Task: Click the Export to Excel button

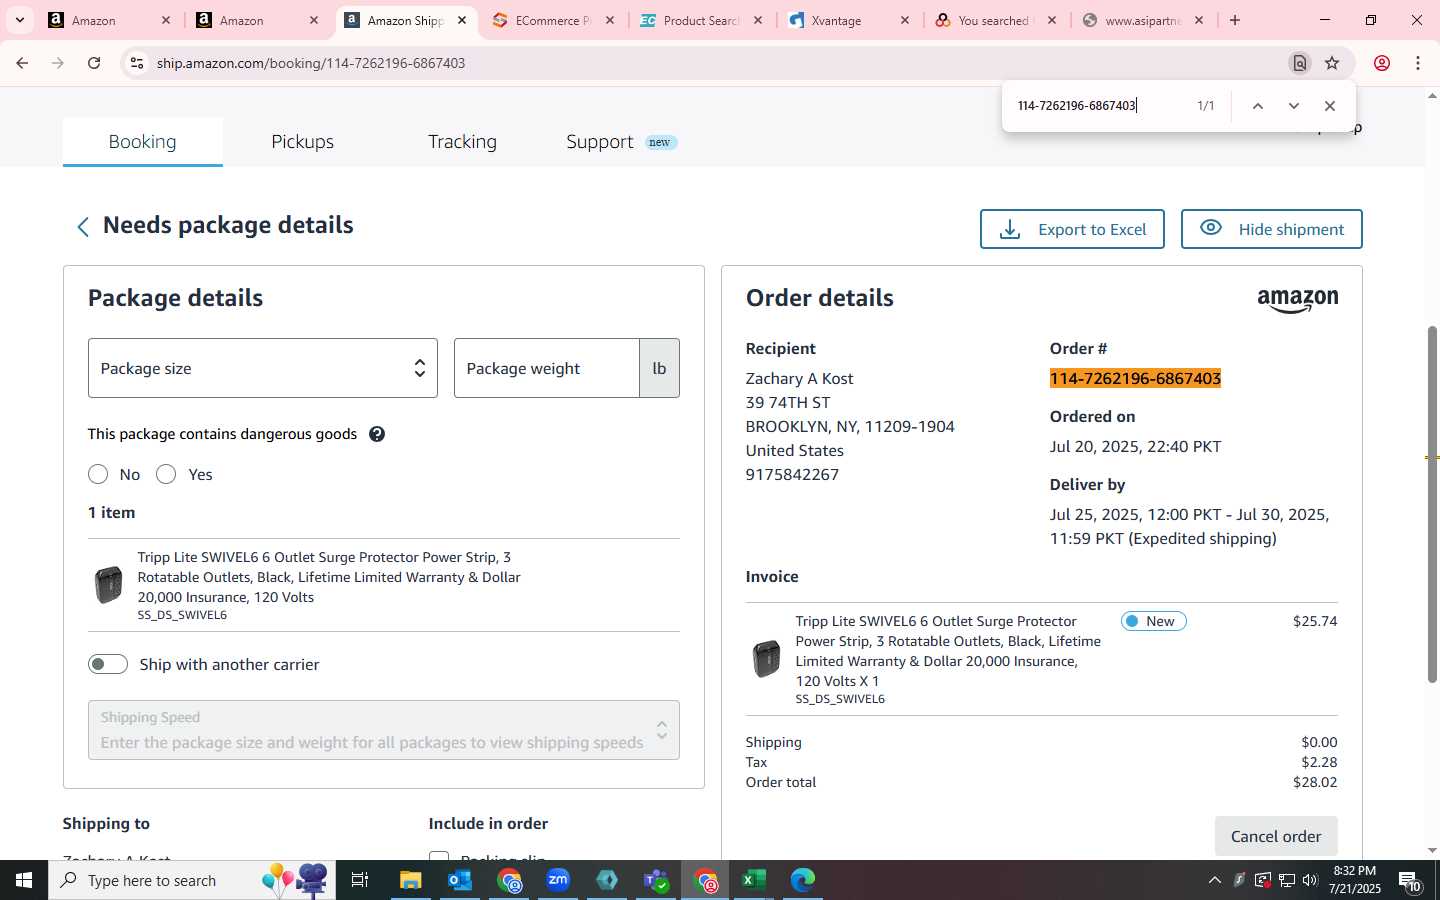Action: click(x=1072, y=229)
